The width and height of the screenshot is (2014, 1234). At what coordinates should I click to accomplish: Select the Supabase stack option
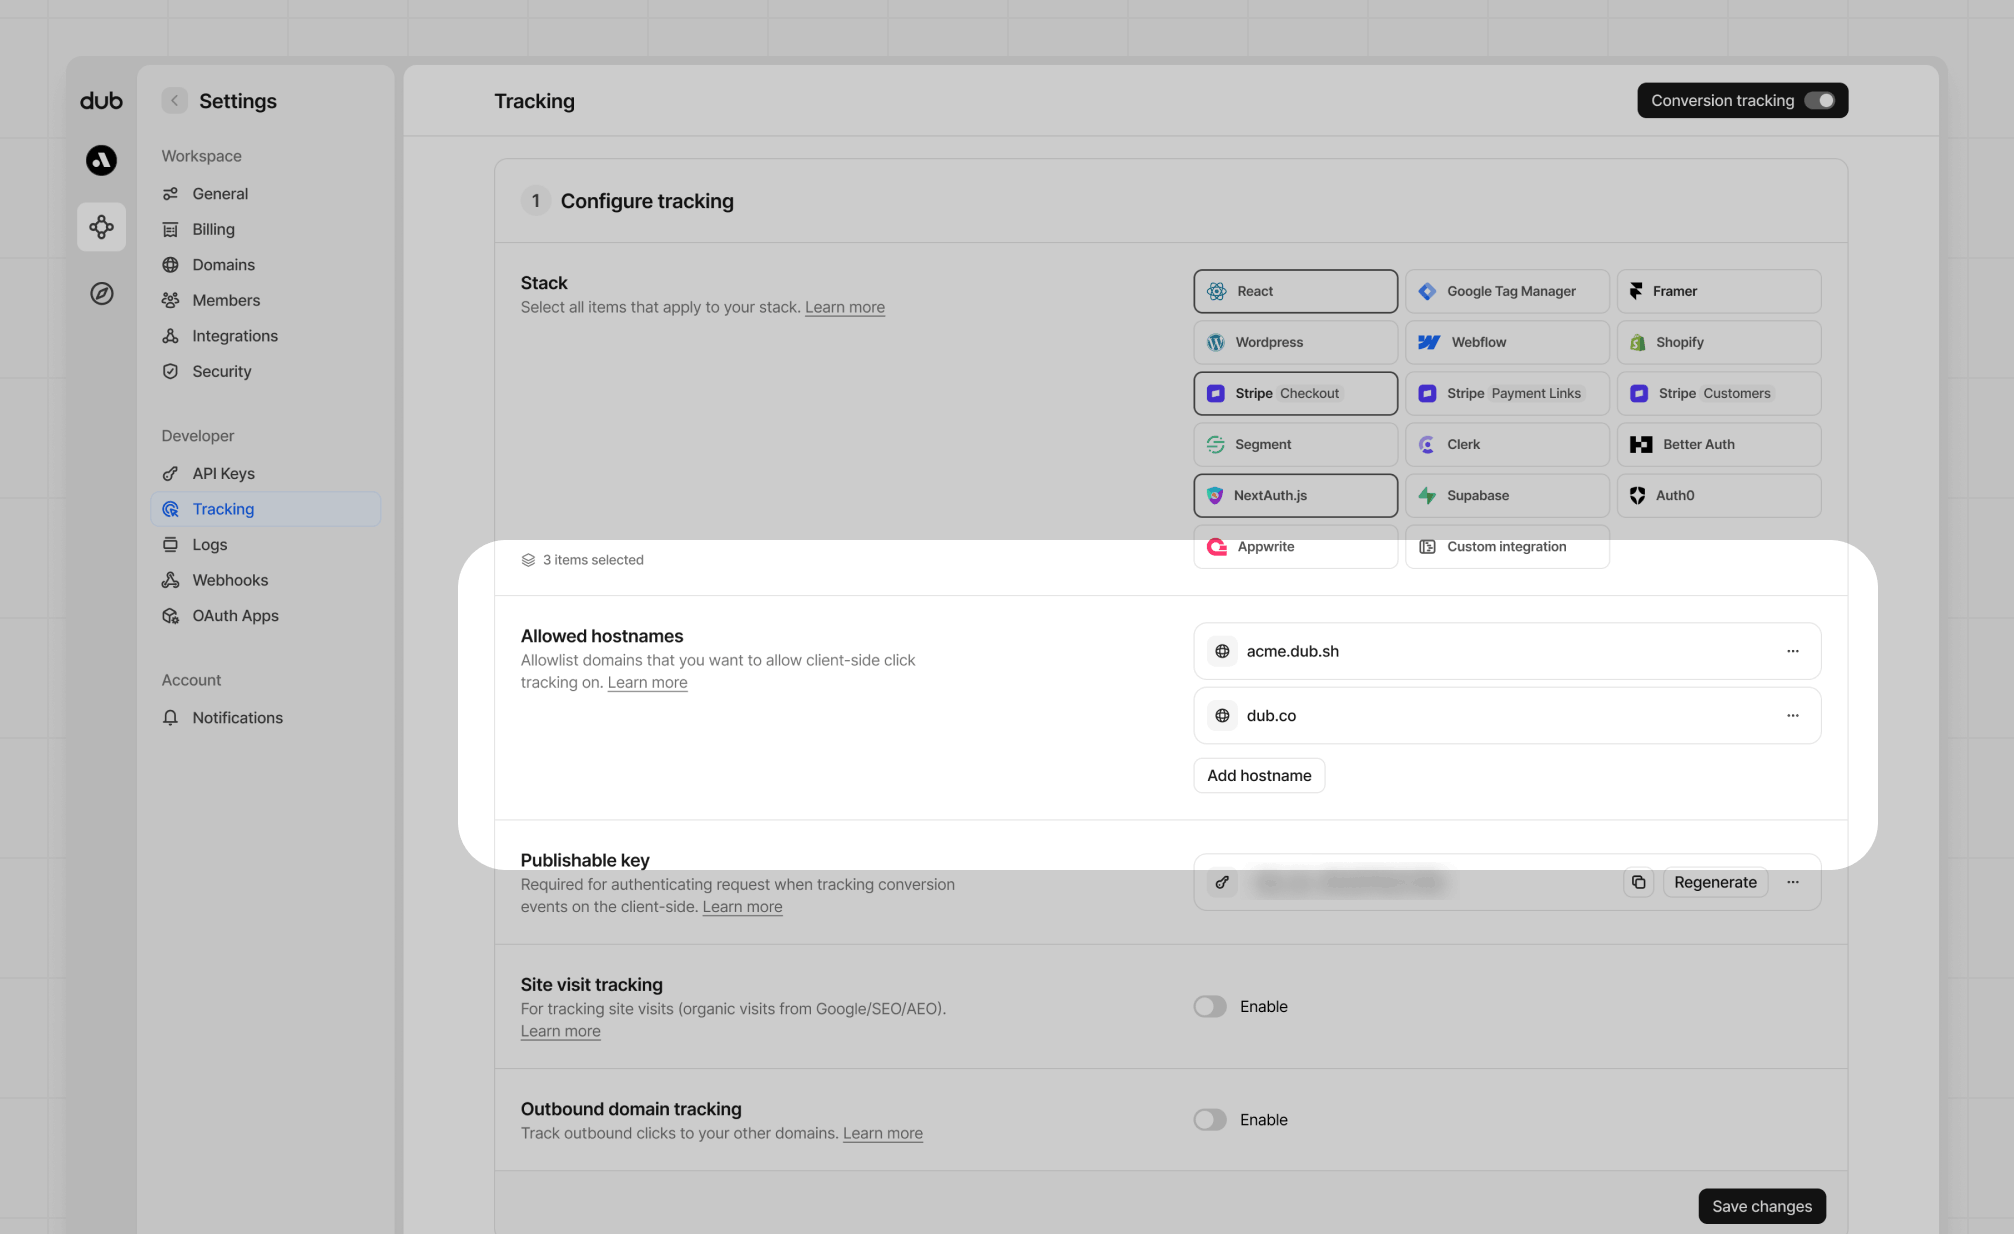click(1507, 495)
